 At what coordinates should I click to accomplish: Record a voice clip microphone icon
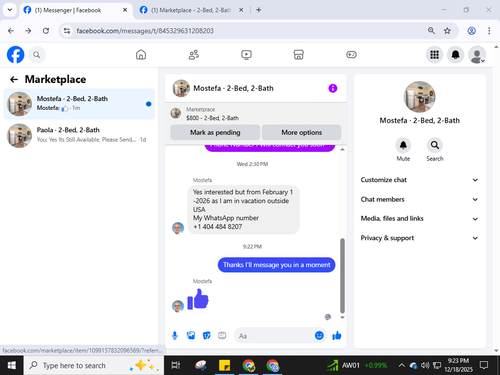175,336
